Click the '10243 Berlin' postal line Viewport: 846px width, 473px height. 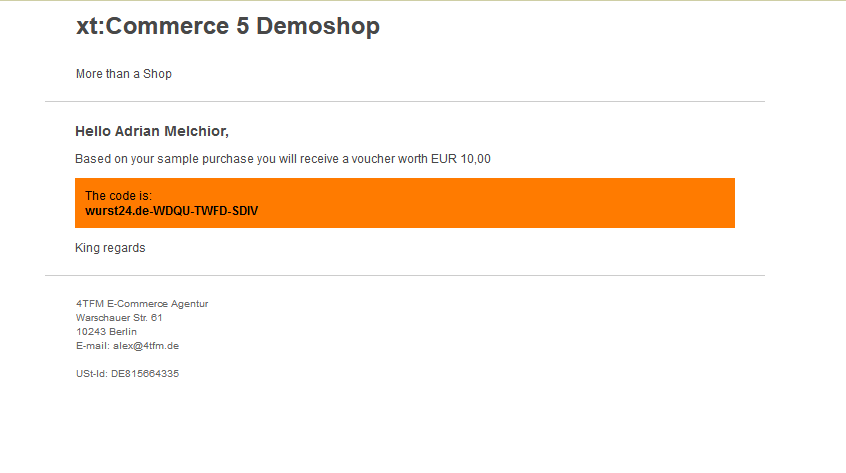pos(106,331)
